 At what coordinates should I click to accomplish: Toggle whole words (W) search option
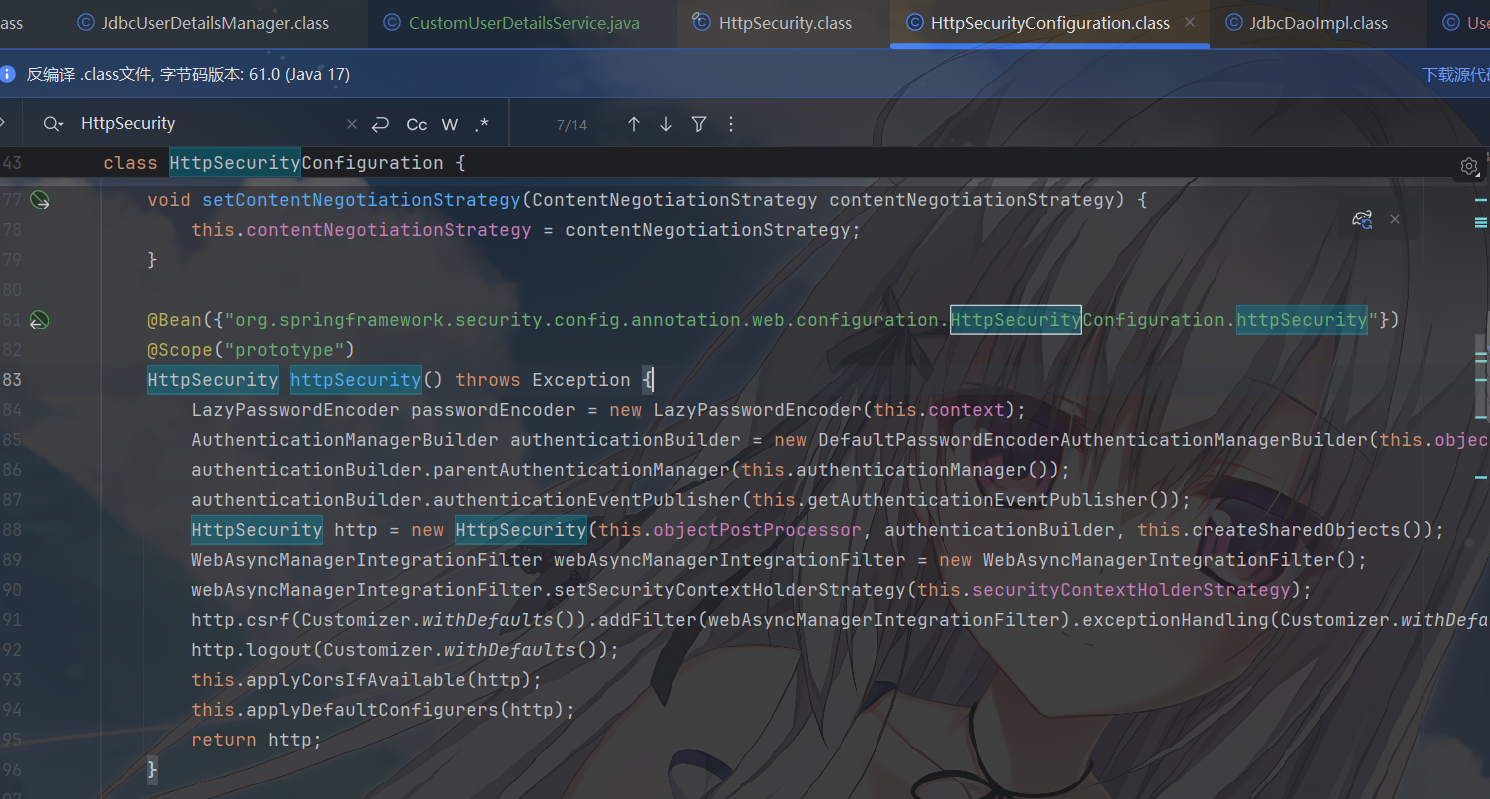click(450, 124)
